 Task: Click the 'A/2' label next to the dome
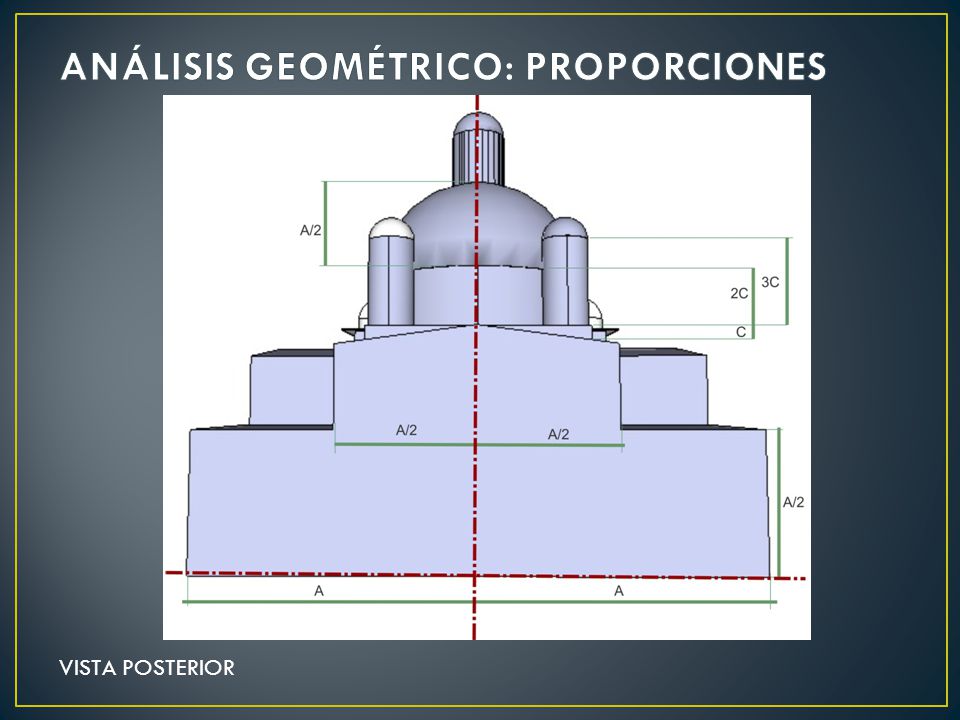[310, 230]
